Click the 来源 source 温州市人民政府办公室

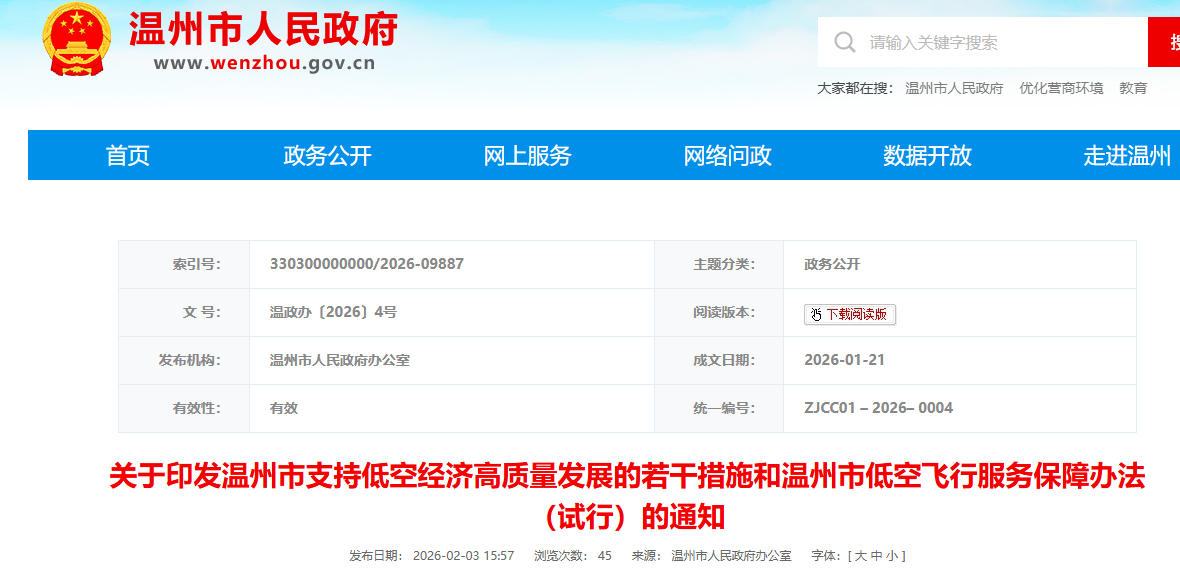(731, 556)
